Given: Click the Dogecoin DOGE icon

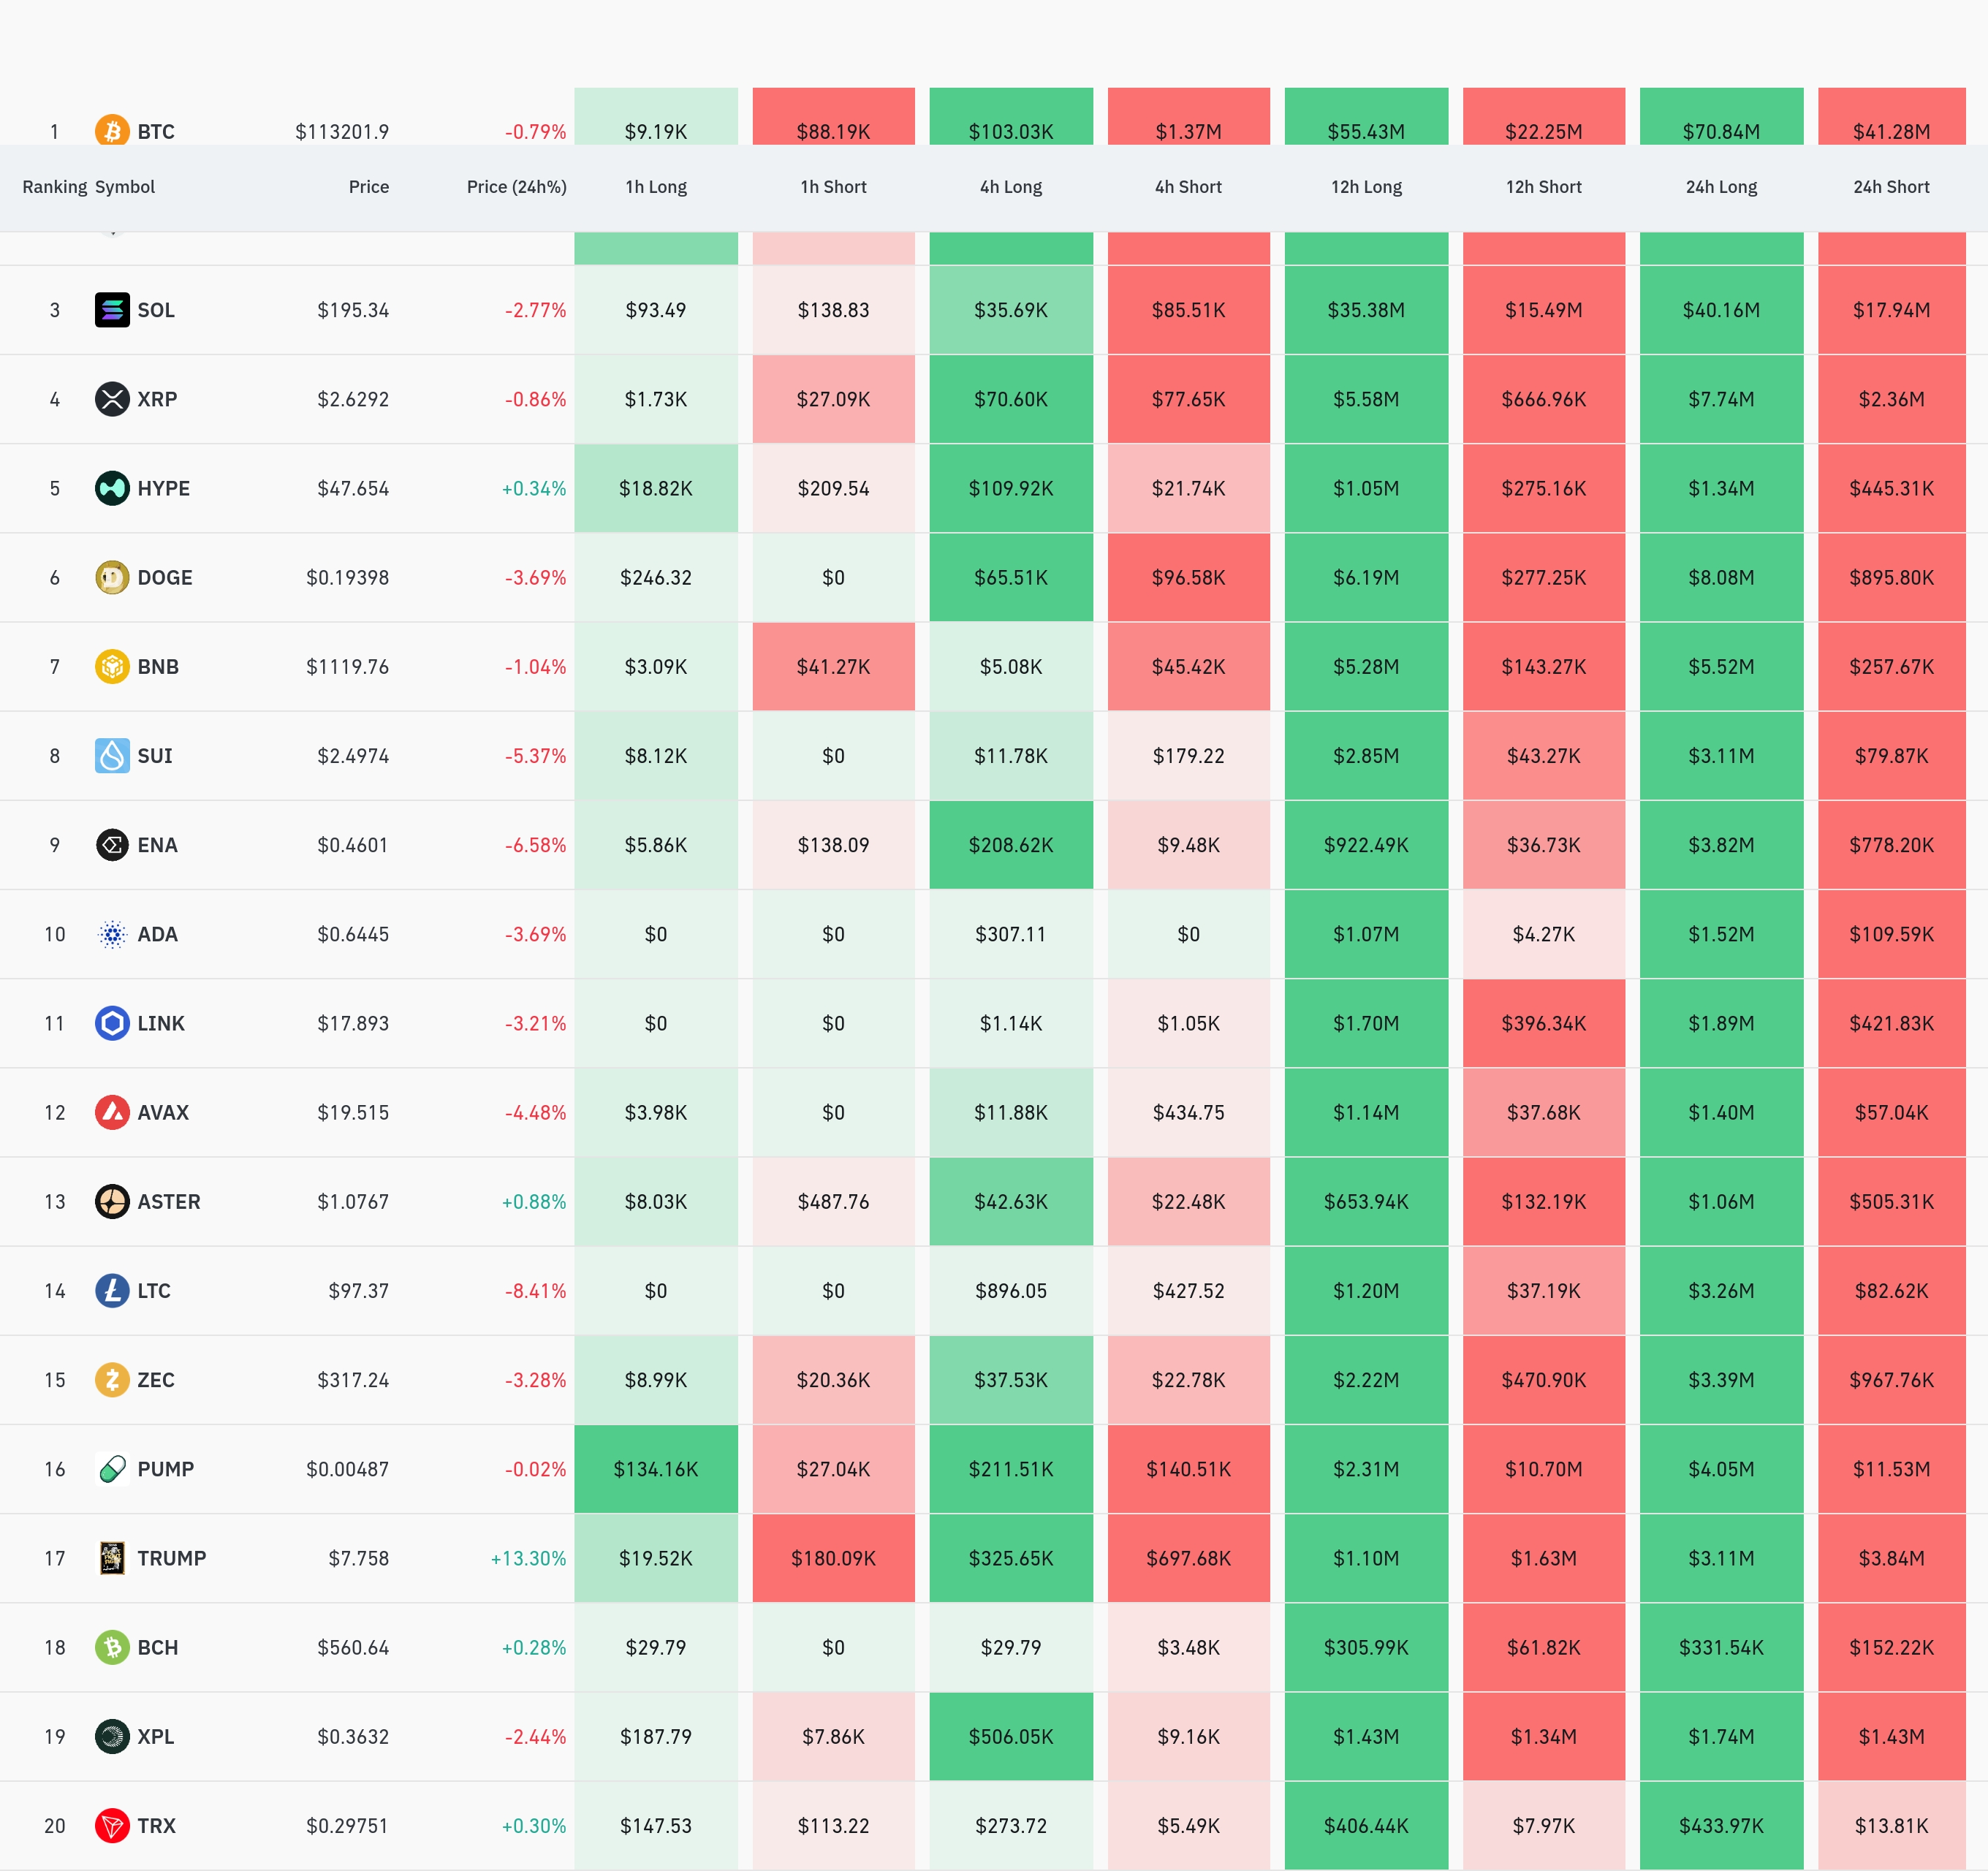Looking at the screenshot, I should 112,577.
